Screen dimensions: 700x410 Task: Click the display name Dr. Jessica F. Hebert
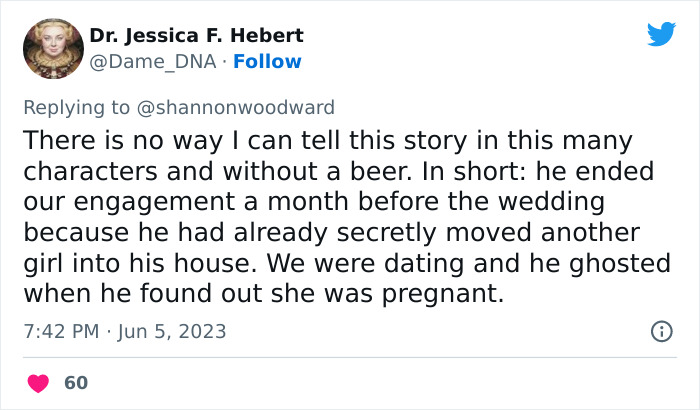tap(196, 36)
